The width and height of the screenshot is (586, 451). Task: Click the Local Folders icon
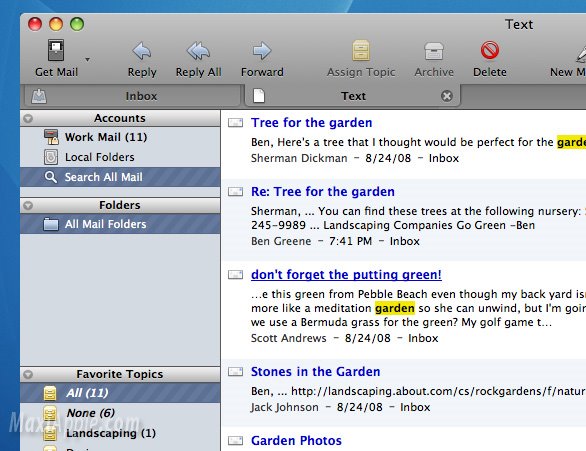(x=51, y=157)
